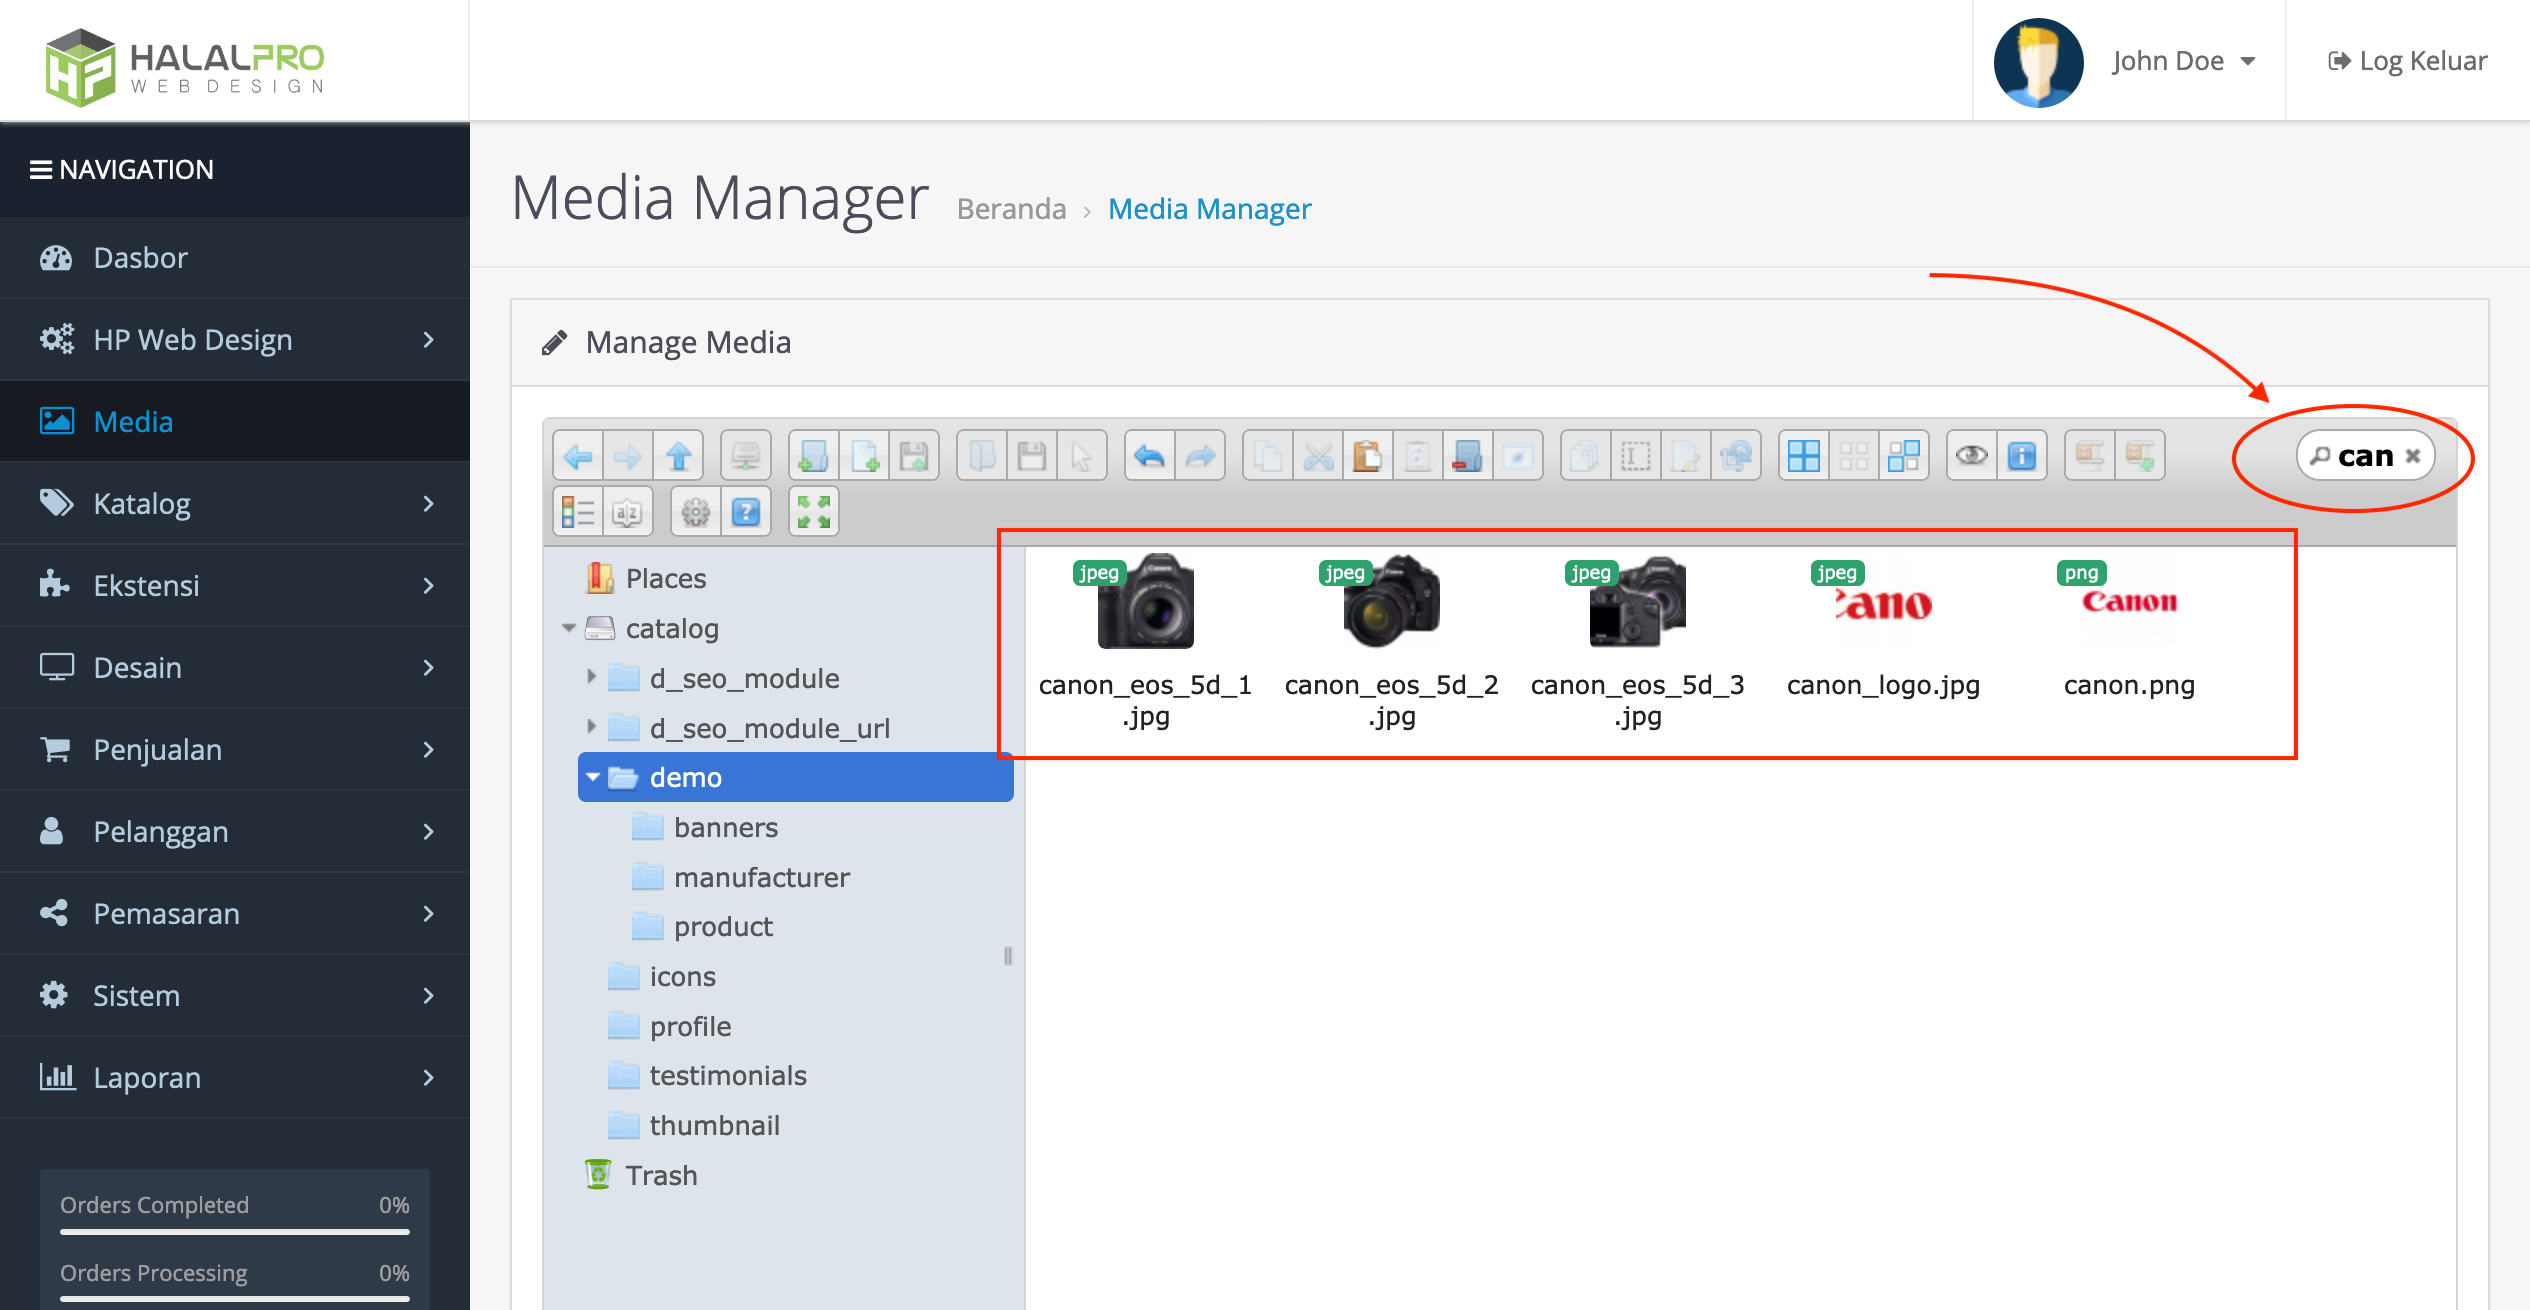Select the manufacturer folder in tree
2530x1310 pixels.
(762, 877)
